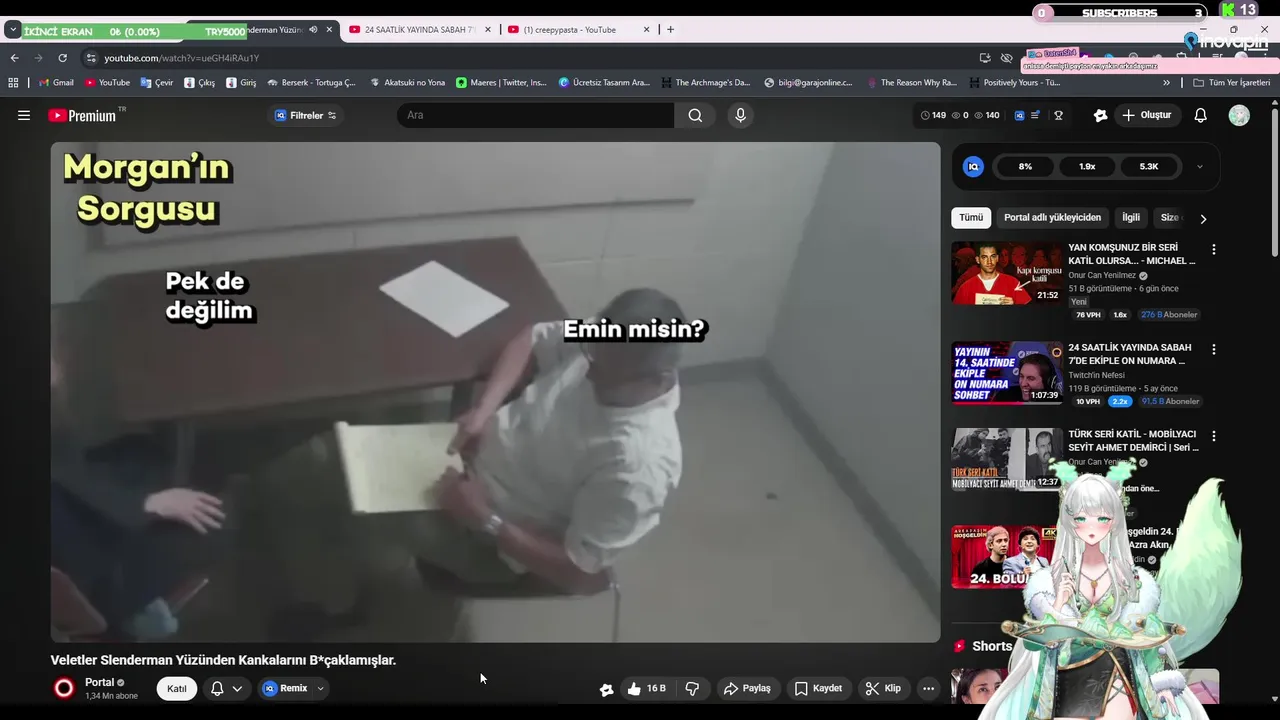Open the Berserk - Tortuga bookmark

[311, 83]
